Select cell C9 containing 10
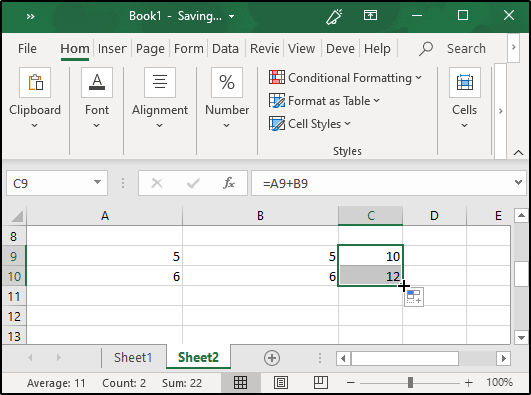 (x=370, y=256)
